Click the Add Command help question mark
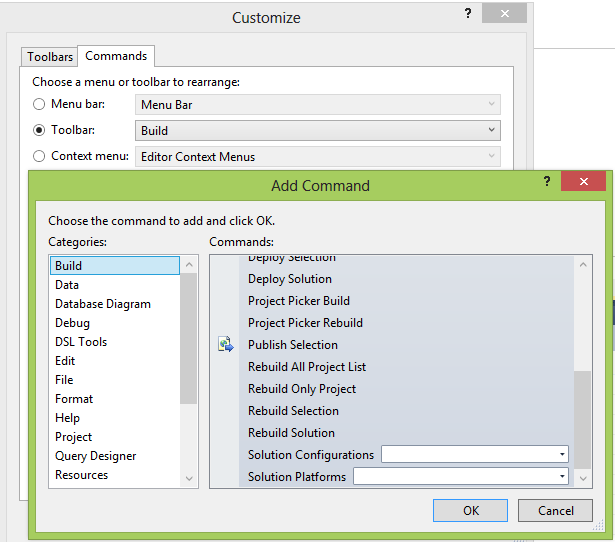The height and width of the screenshot is (542, 615). [x=547, y=181]
